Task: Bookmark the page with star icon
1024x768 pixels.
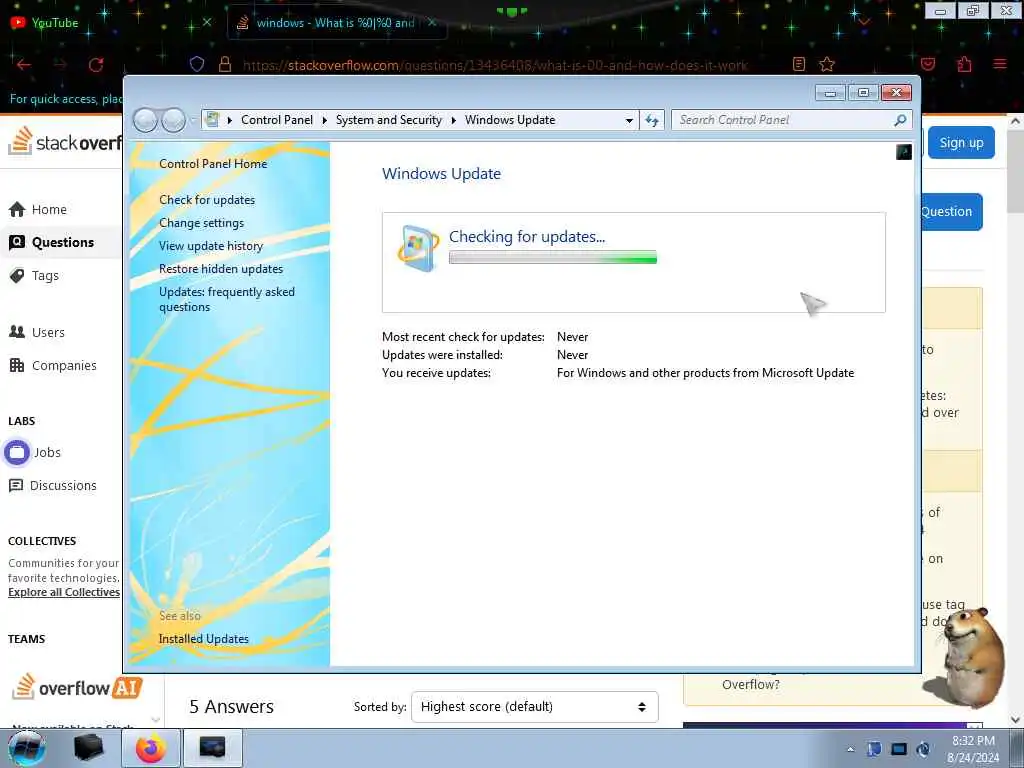Action: click(x=827, y=64)
